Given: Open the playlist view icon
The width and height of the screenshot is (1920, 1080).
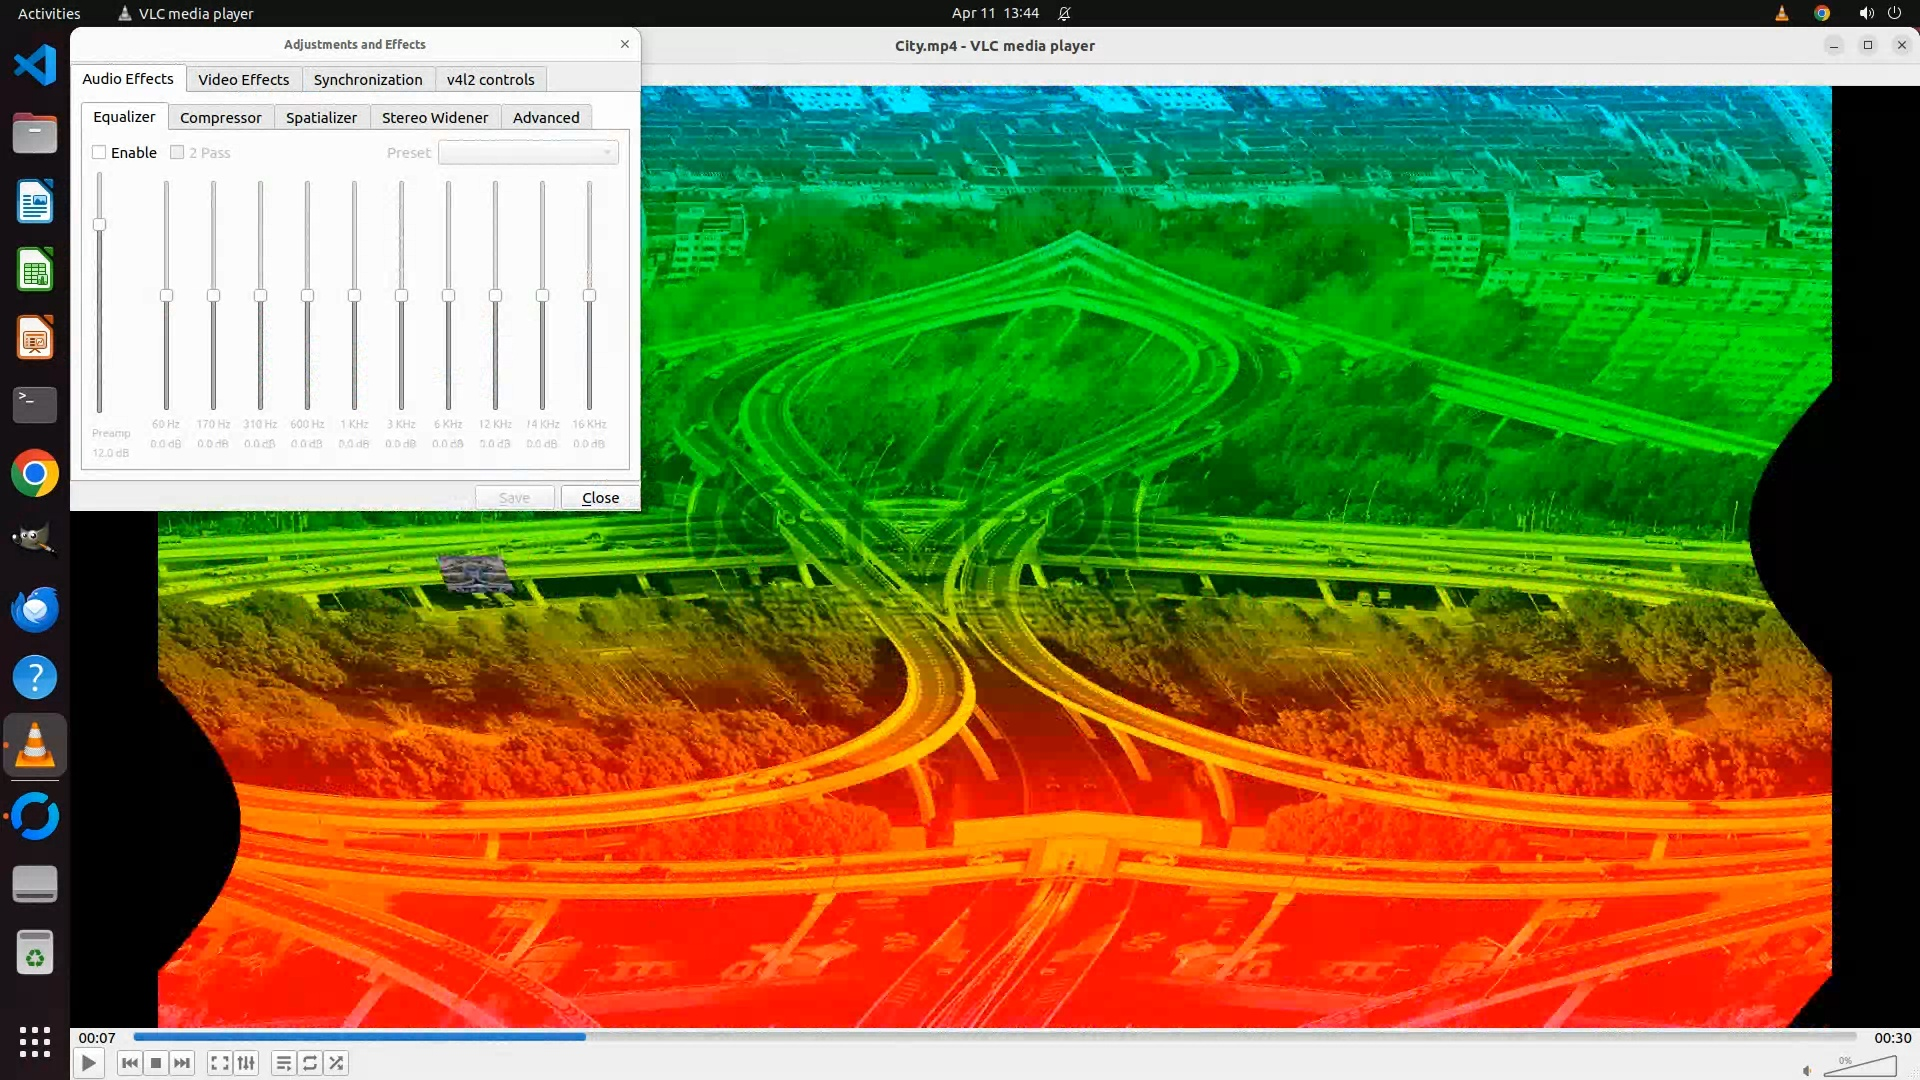Looking at the screenshot, I should click(x=284, y=1063).
